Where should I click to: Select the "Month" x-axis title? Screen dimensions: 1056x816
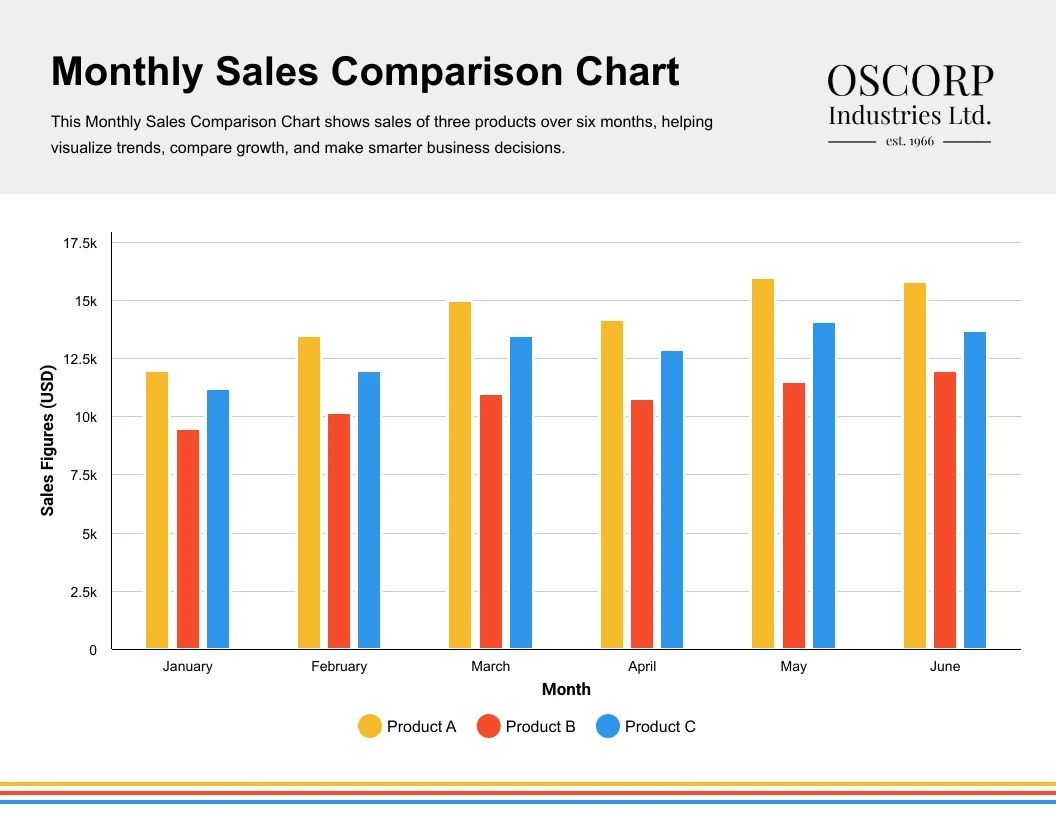point(566,690)
